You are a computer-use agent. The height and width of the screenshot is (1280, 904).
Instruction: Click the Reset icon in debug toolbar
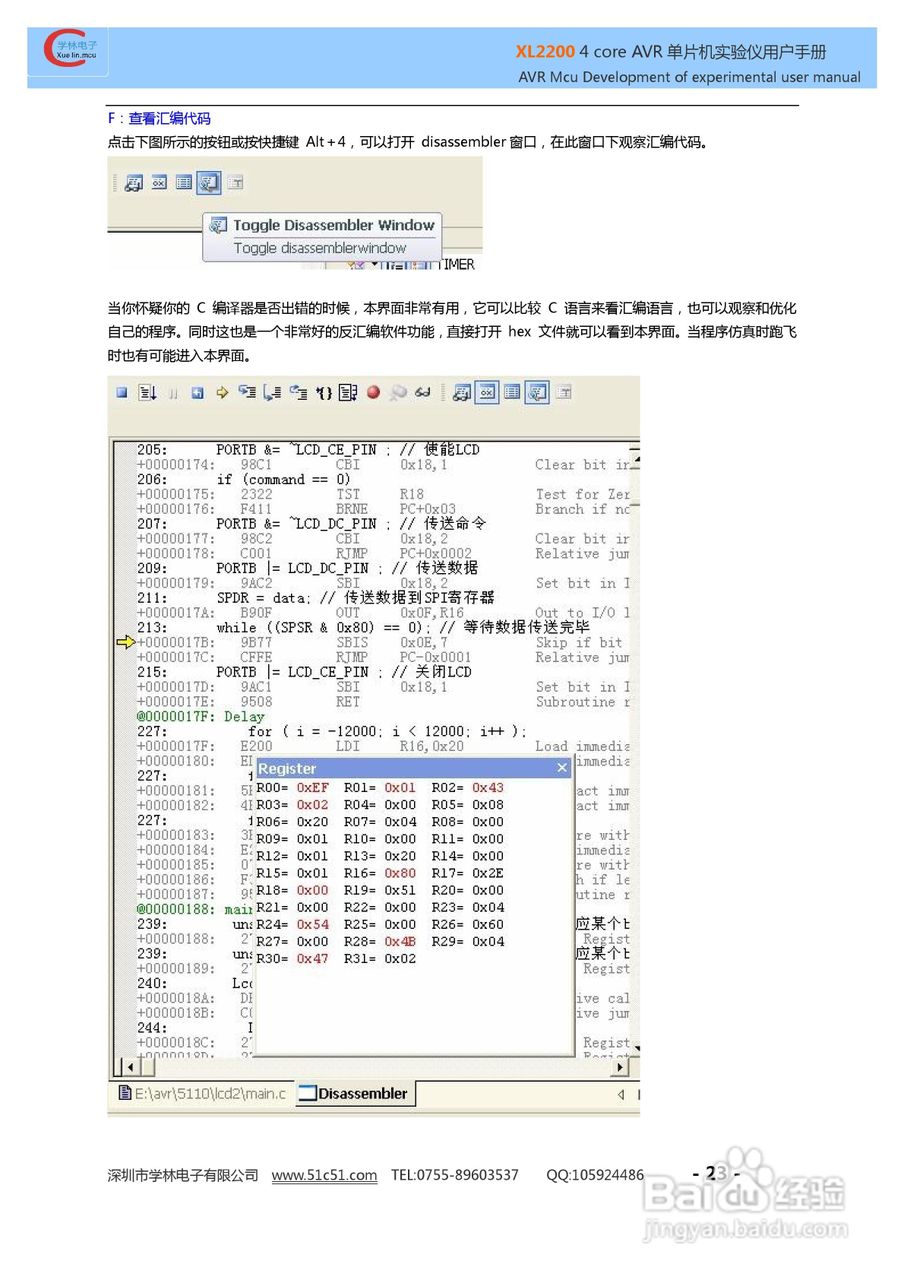(197, 393)
